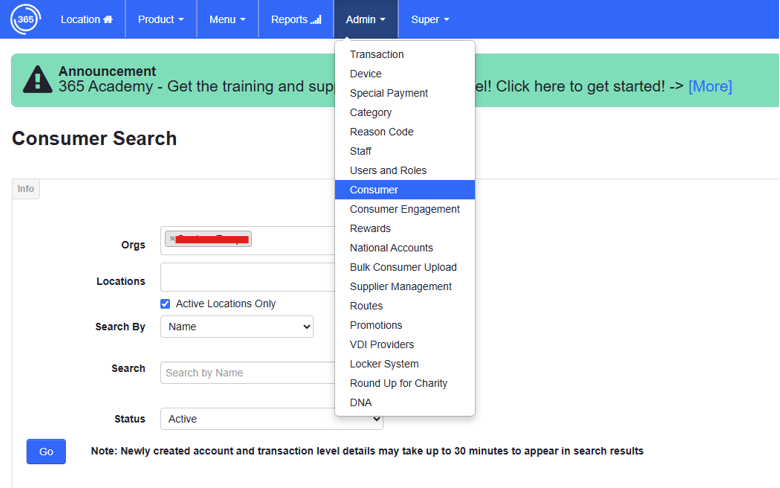
Task: Choose Bulk Consumer Upload
Action: 405,267
